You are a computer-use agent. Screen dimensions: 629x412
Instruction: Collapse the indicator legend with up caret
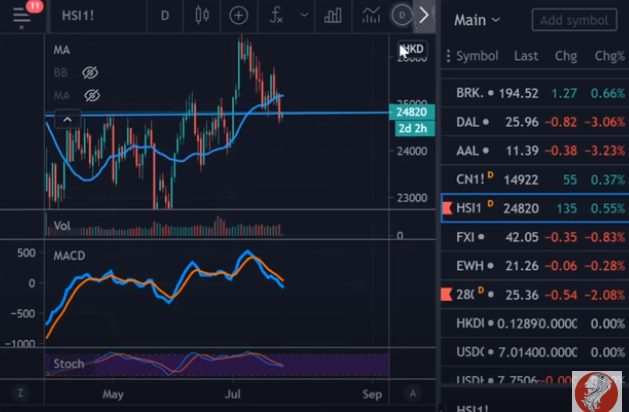coord(67,120)
